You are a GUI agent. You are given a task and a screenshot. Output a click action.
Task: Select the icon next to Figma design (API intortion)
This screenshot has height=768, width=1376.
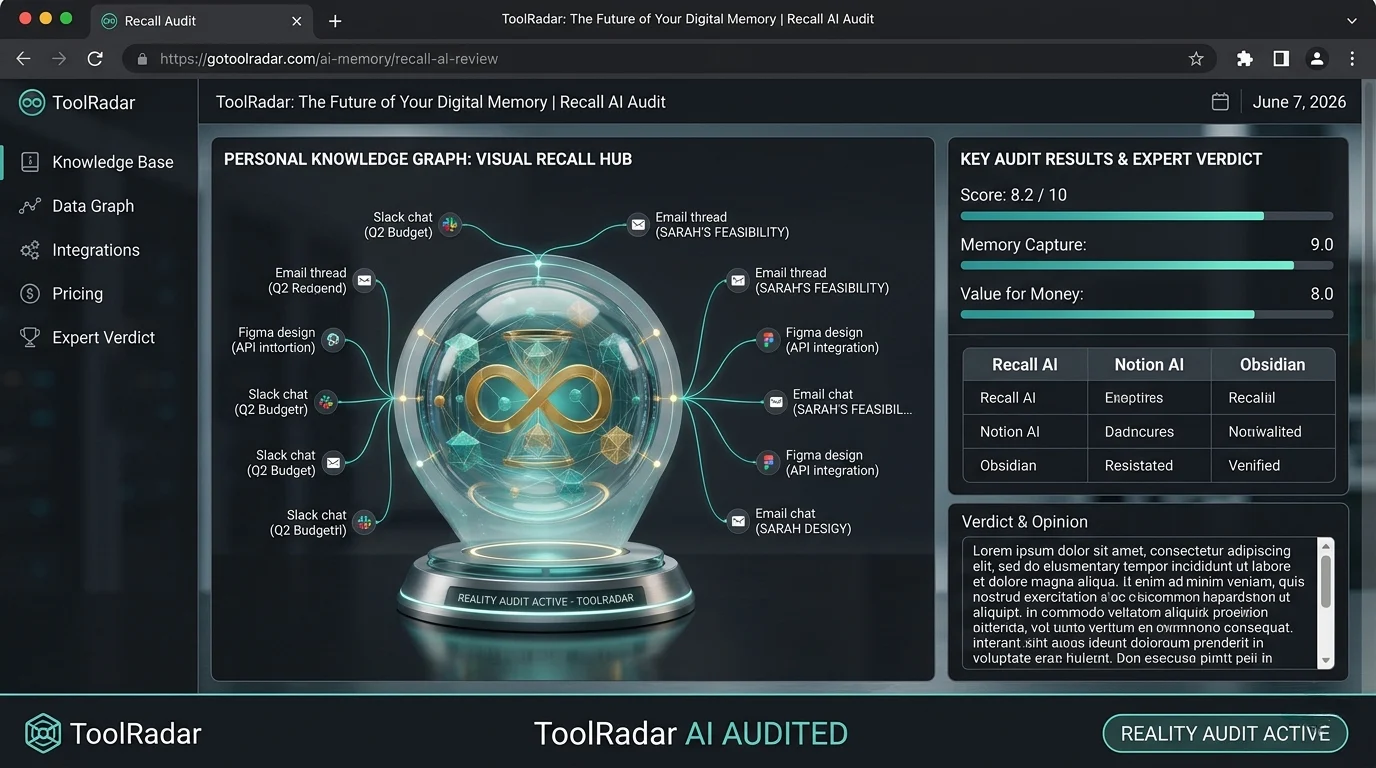click(x=333, y=340)
